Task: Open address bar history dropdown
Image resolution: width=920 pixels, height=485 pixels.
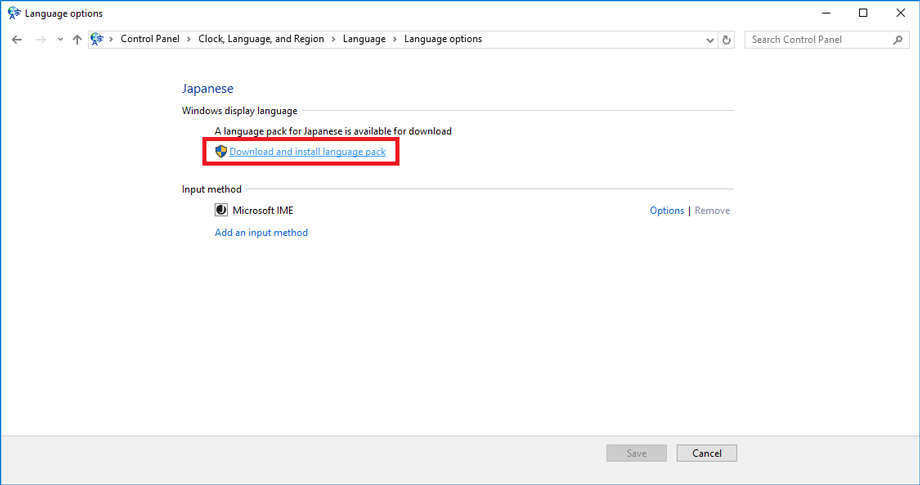Action: [710, 40]
